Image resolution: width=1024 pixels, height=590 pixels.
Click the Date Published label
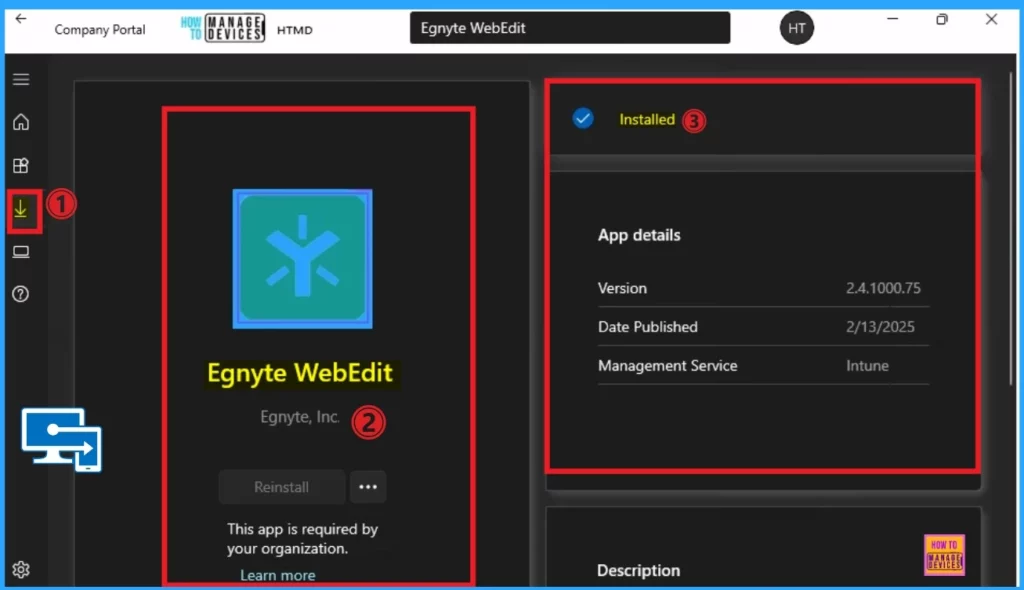pos(647,327)
